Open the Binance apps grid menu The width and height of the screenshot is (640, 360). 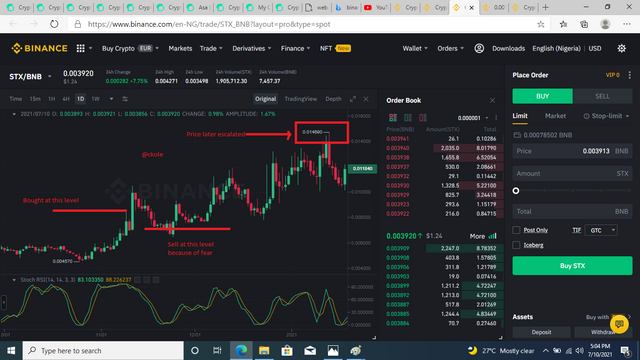[80, 48]
